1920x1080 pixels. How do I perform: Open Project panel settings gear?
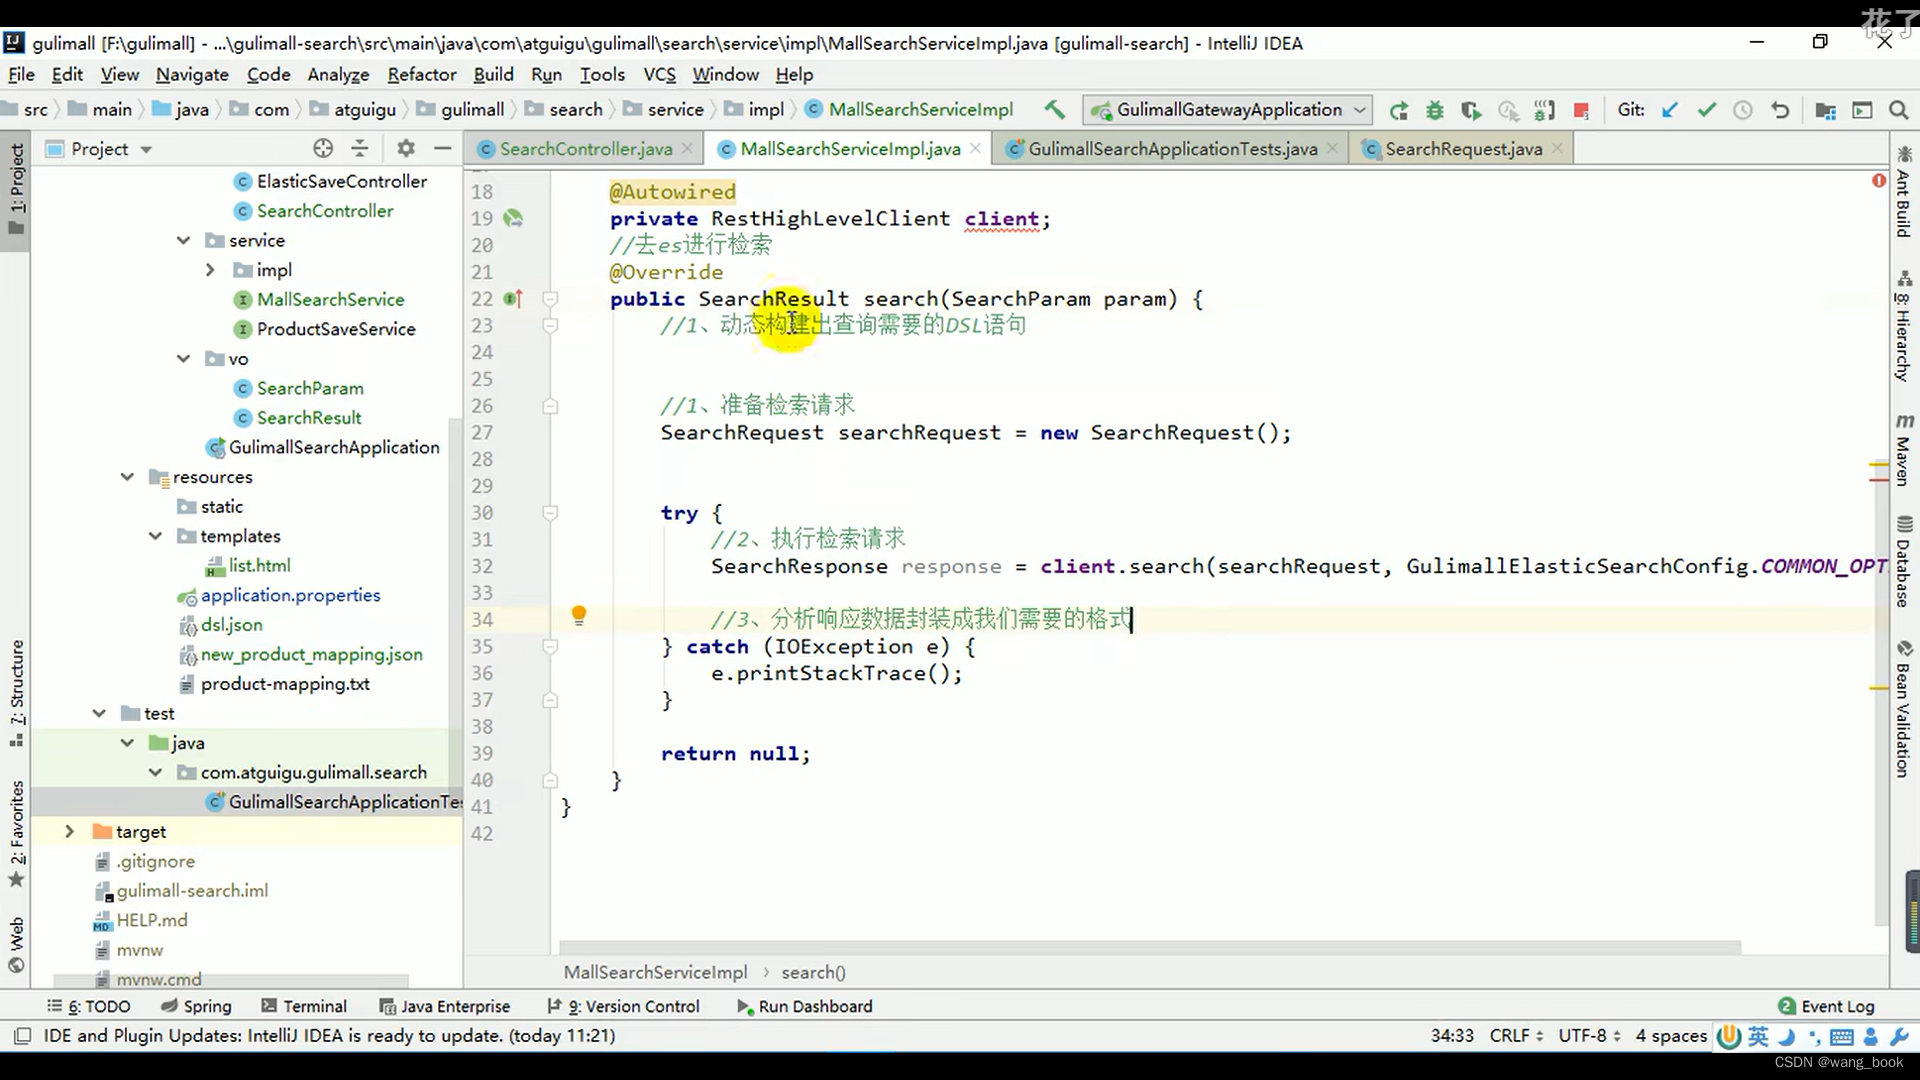click(x=405, y=148)
